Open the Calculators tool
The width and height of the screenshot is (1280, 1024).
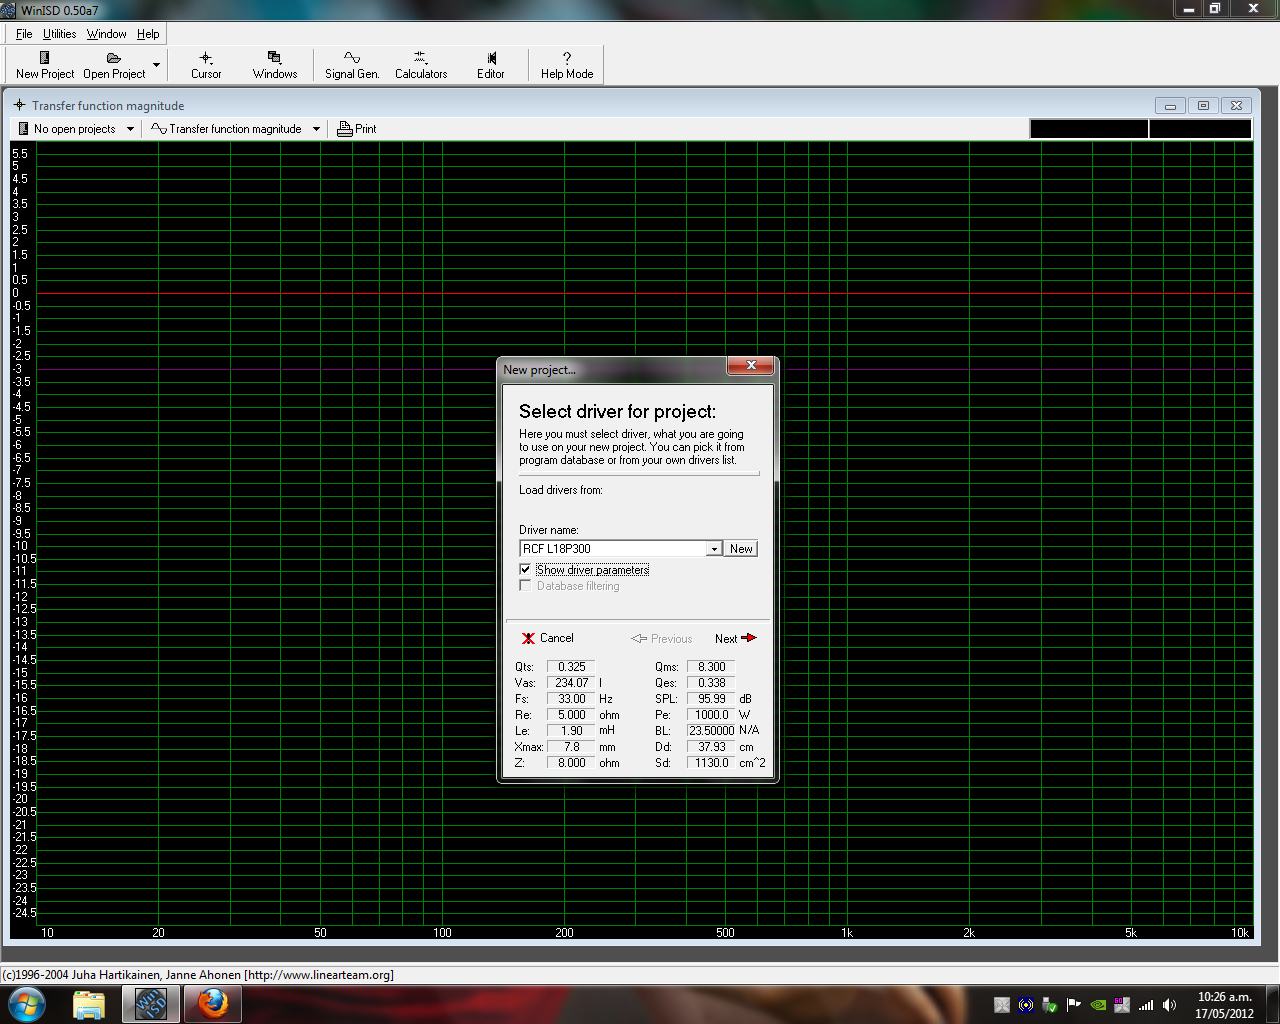pyautogui.click(x=420, y=59)
